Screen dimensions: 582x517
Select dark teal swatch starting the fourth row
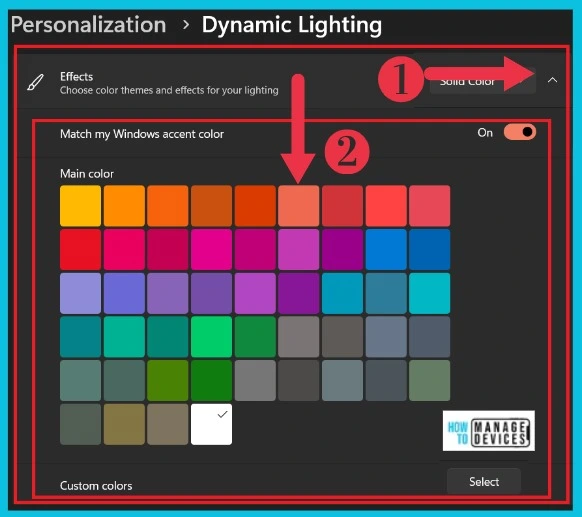point(80,337)
